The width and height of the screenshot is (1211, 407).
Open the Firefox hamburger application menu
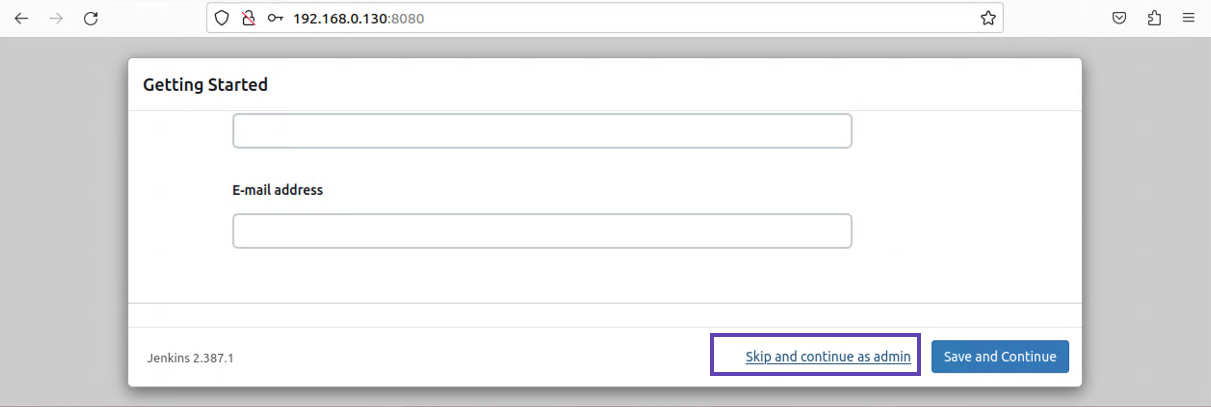[1189, 18]
